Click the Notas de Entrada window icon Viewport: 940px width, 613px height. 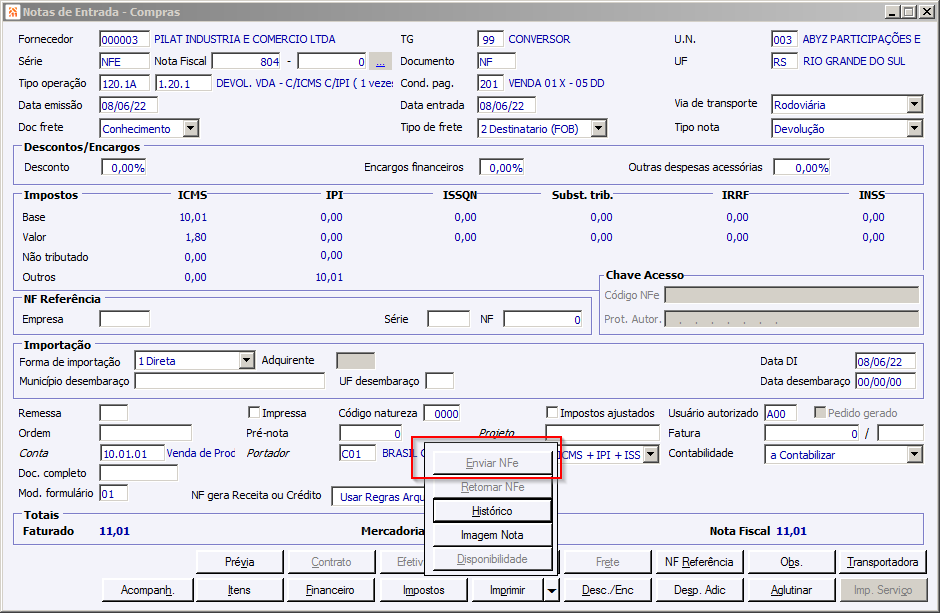click(x=10, y=11)
